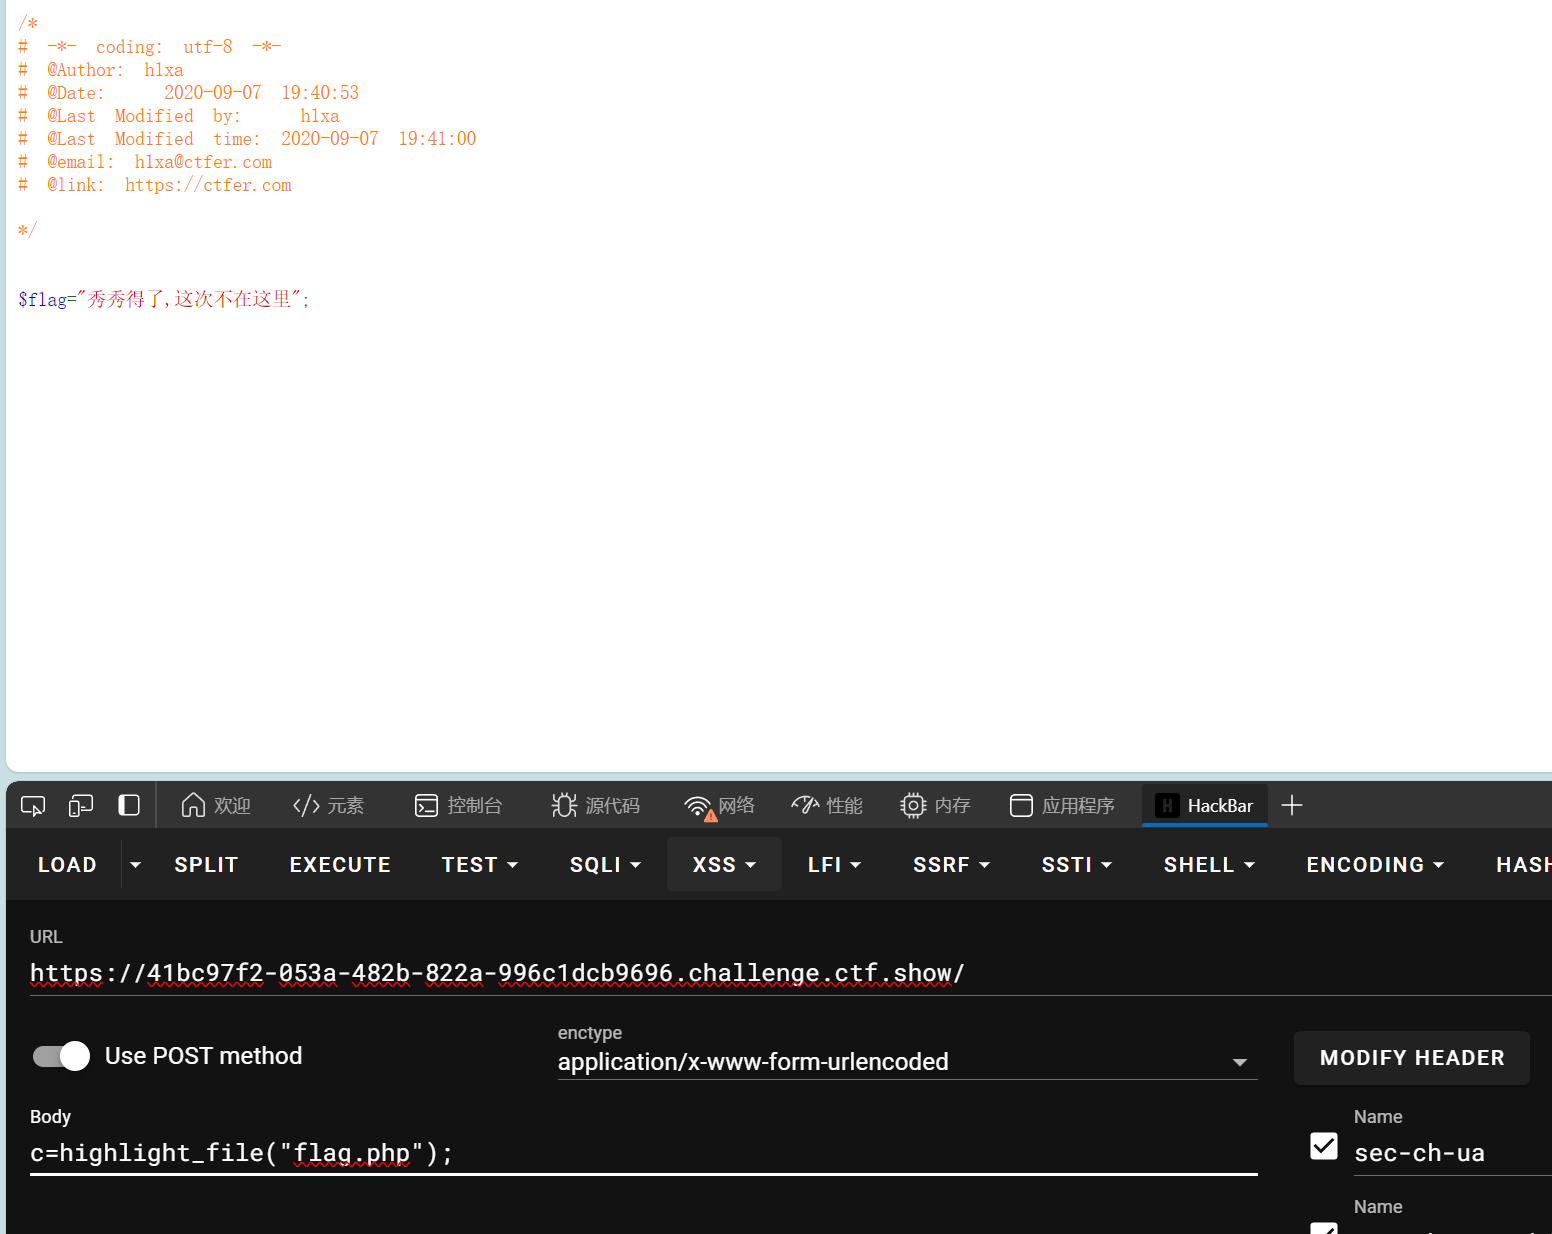The image size is (1552, 1234).
Task: Add new DevTools tab with plus
Action: [1292, 806]
